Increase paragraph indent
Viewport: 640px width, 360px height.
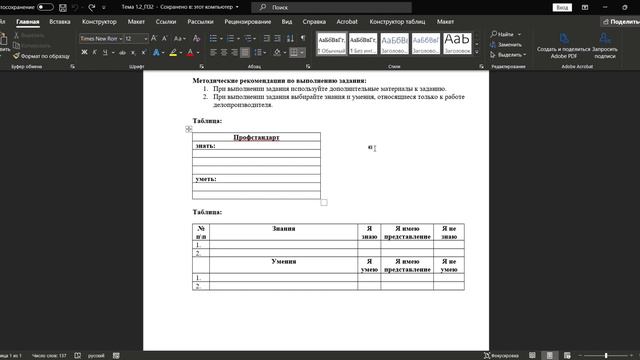[277, 38]
